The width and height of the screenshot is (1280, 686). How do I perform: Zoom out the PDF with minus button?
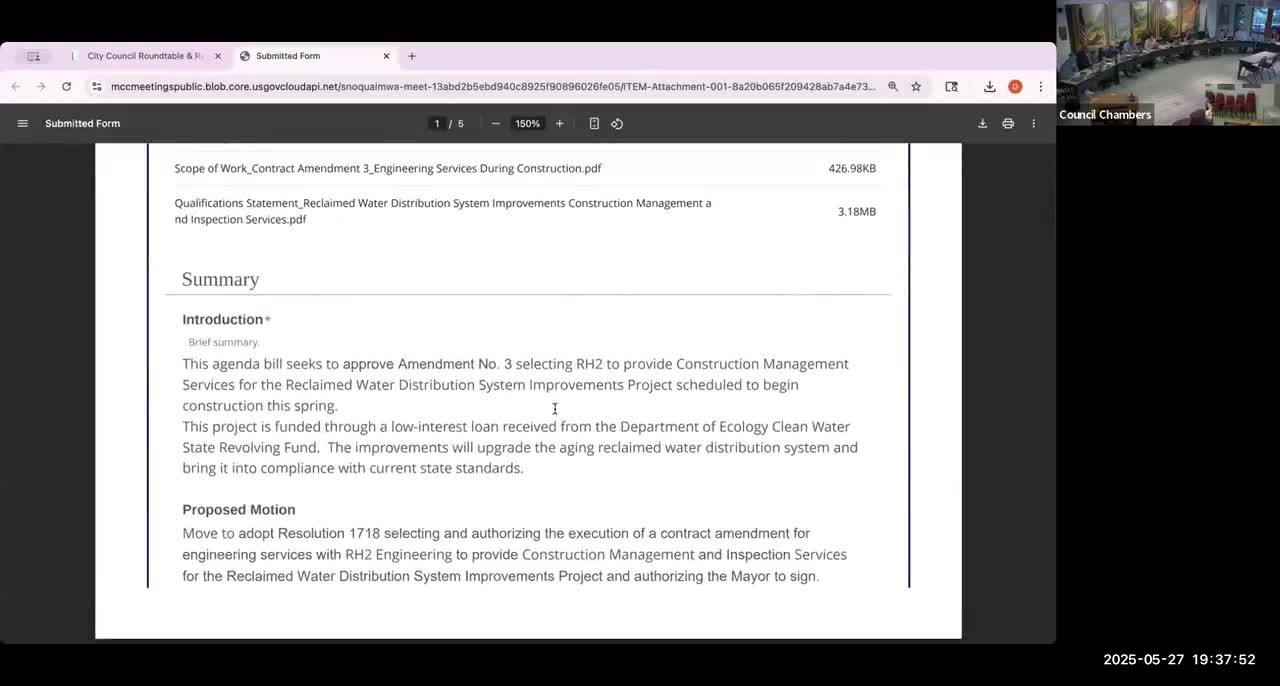pyautogui.click(x=495, y=123)
